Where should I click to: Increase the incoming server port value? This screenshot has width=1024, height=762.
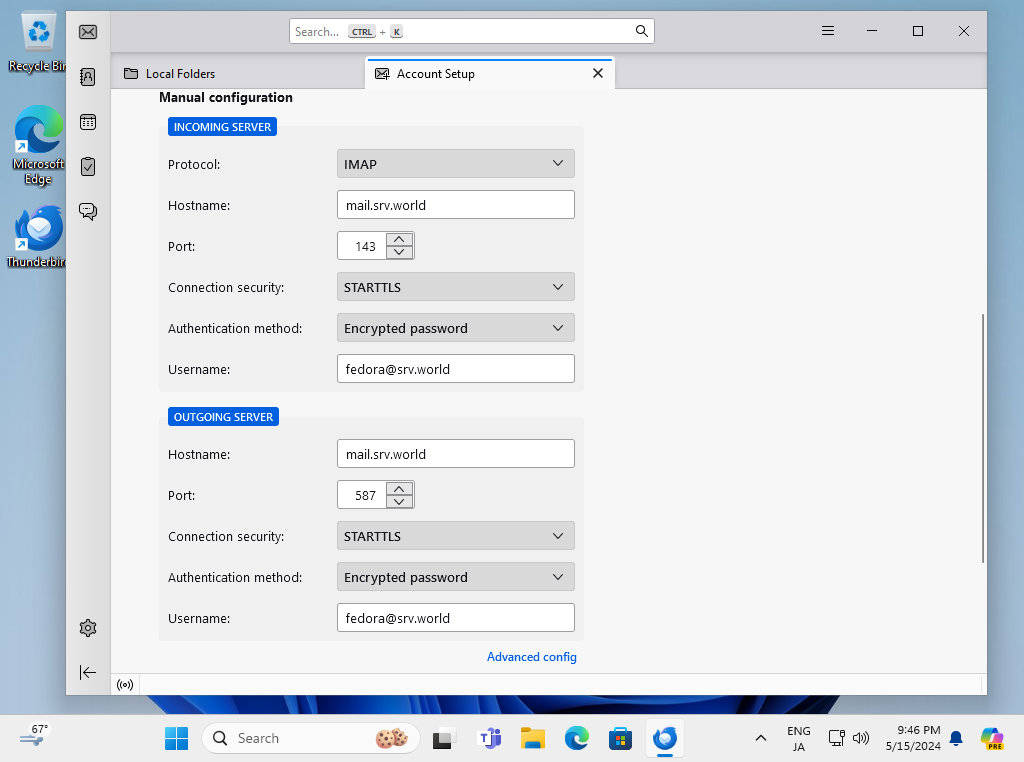[399, 240]
